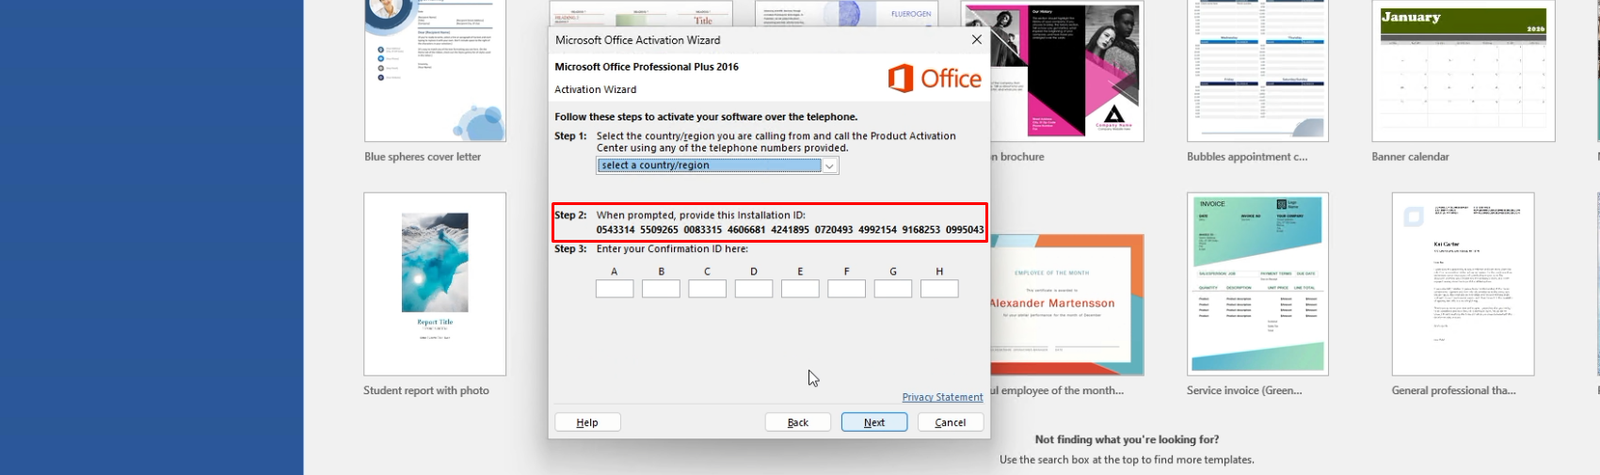Select Service invoice (Green) template
This screenshot has width=1600, height=475.
click(1257, 284)
